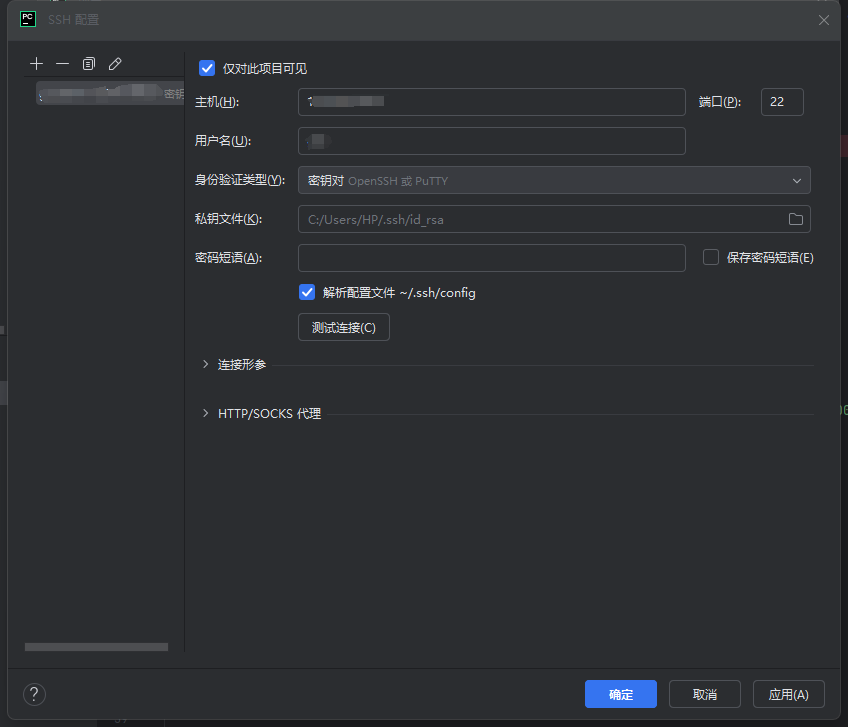The height and width of the screenshot is (727, 848).
Task: Select the SSH configuration entry in list
Action: click(105, 93)
